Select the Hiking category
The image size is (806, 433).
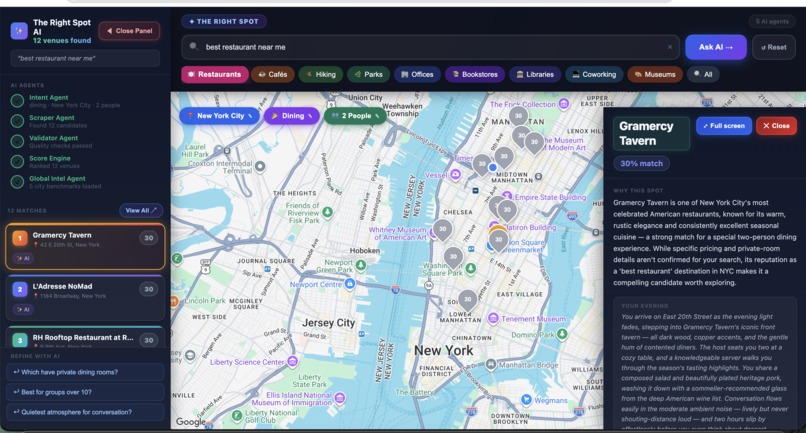(321, 75)
